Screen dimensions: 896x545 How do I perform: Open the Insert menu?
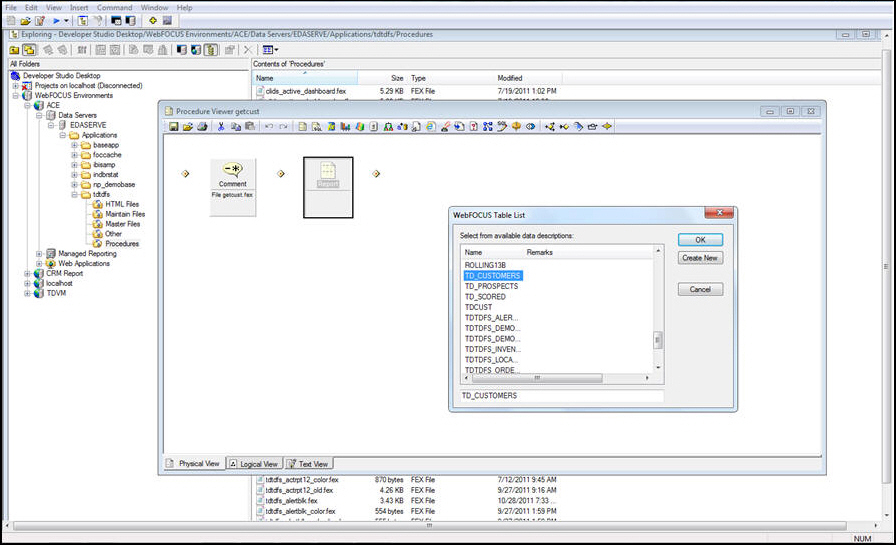coord(79,7)
